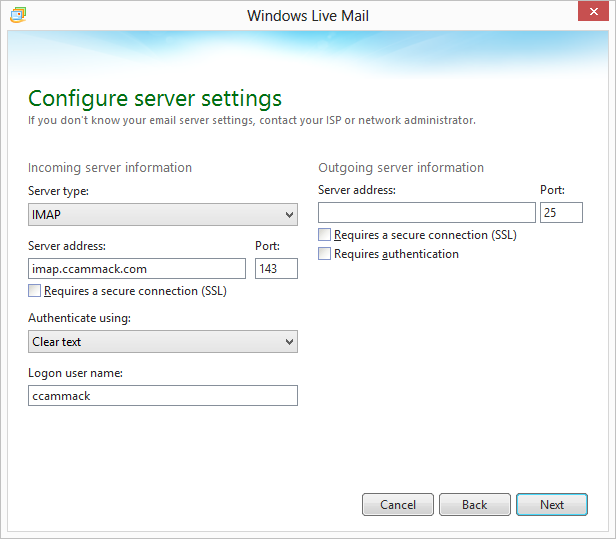This screenshot has width=616, height=539.
Task: Click the Windows Live Mail title bar icon
Action: (x=18, y=15)
